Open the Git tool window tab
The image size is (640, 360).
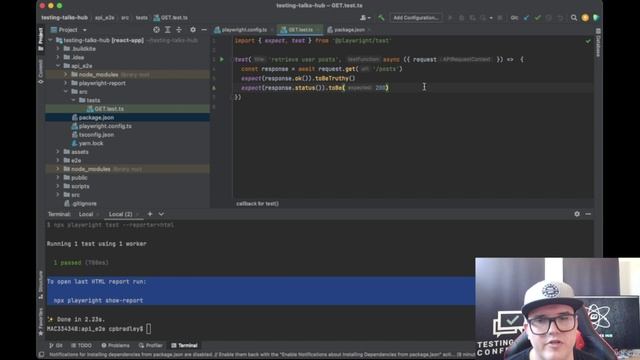click(x=56, y=345)
